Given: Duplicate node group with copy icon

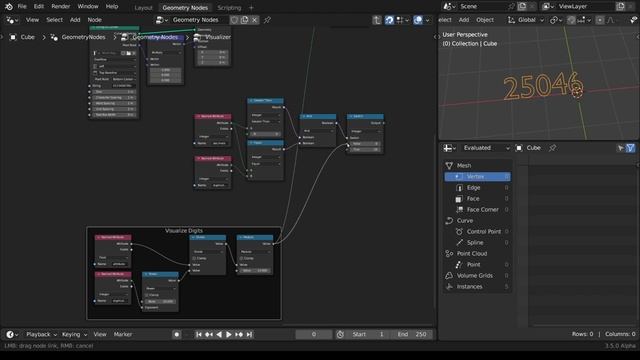Looking at the screenshot, I should pyautogui.click(x=244, y=20).
